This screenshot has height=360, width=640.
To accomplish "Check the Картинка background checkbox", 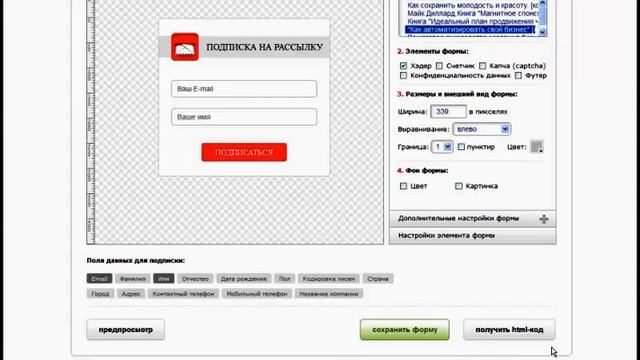I will 459,186.
